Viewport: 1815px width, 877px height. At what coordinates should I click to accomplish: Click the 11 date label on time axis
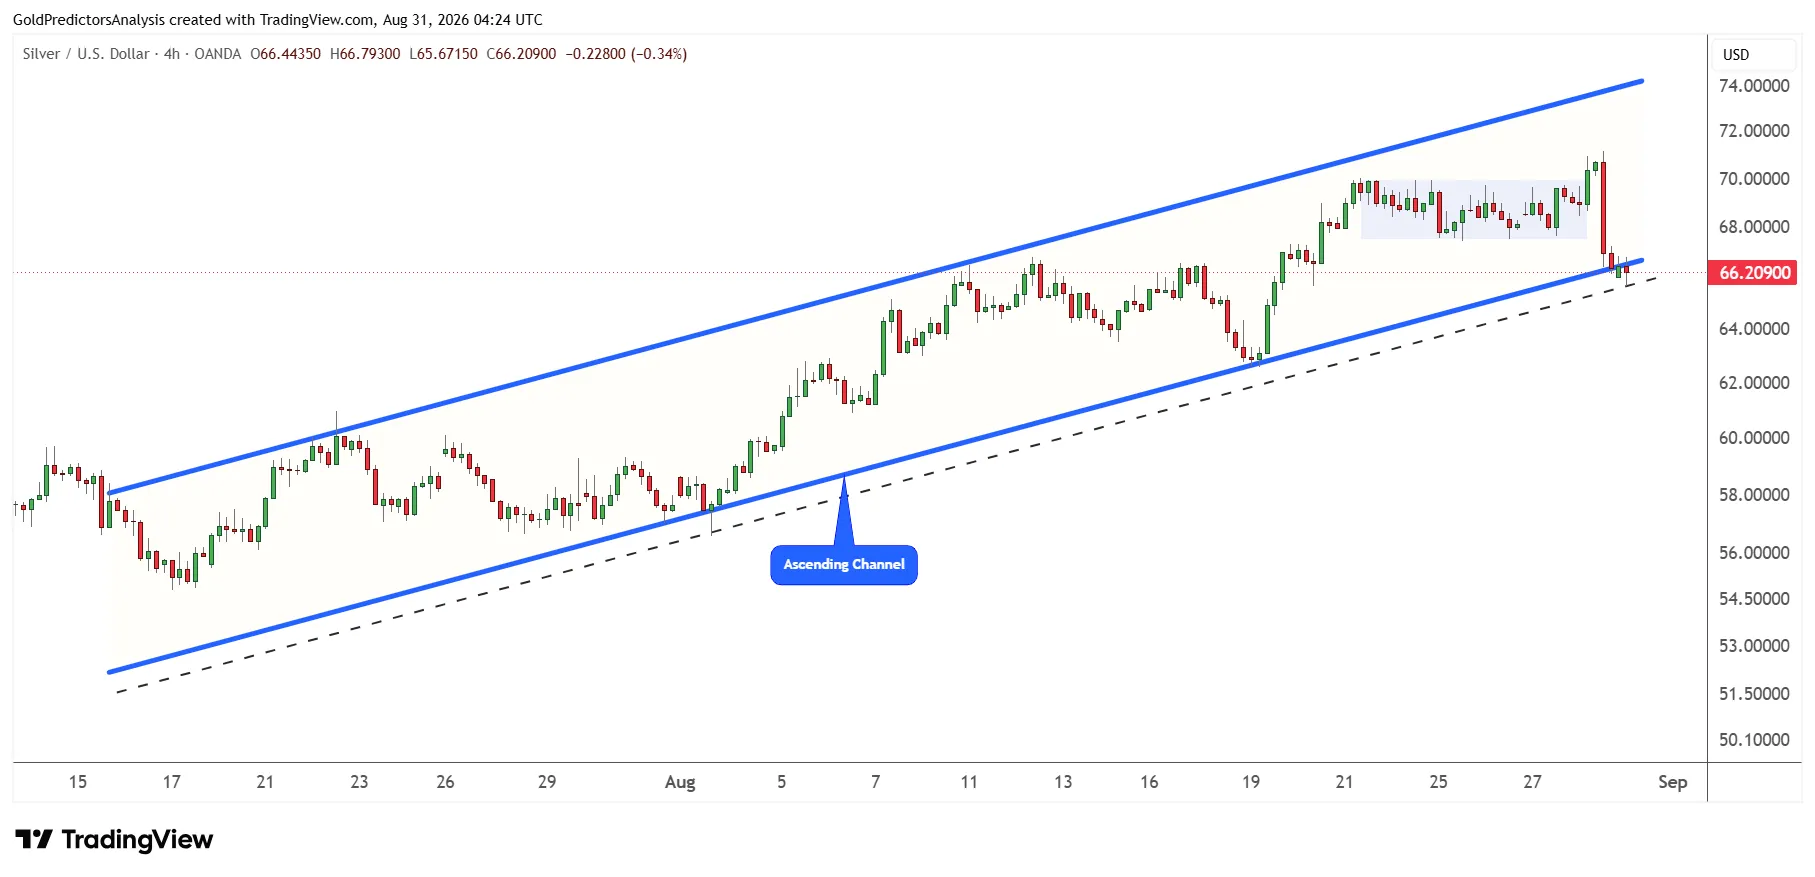point(969,782)
